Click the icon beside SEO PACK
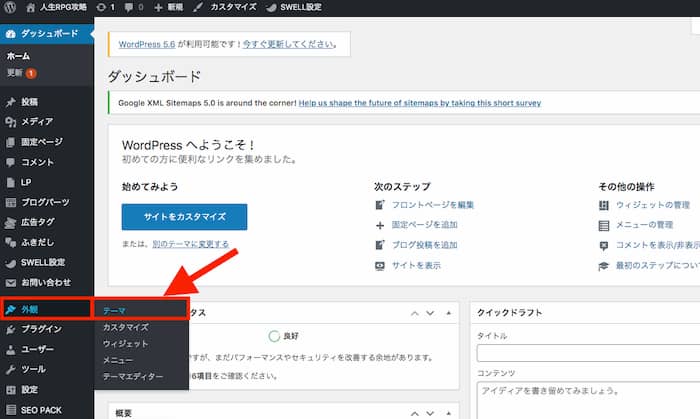This screenshot has height=419, width=700. 11,410
